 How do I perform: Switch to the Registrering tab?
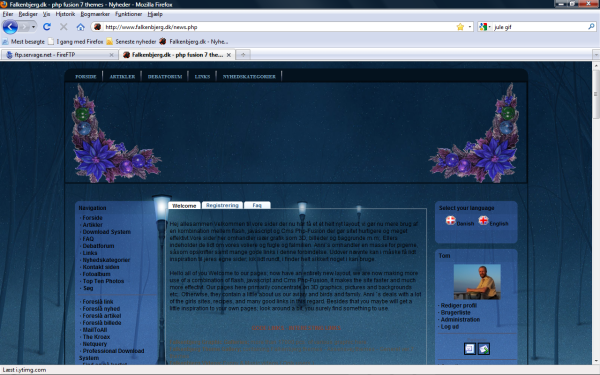[x=222, y=205]
